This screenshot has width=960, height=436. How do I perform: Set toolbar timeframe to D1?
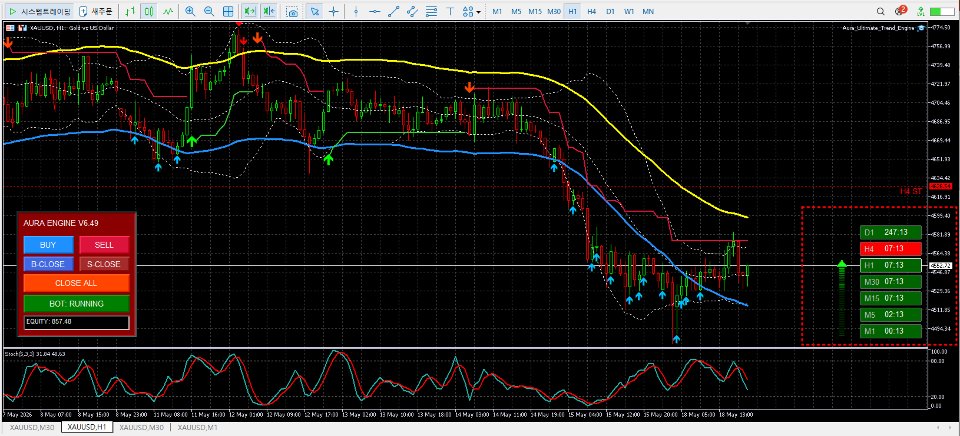[x=610, y=11]
